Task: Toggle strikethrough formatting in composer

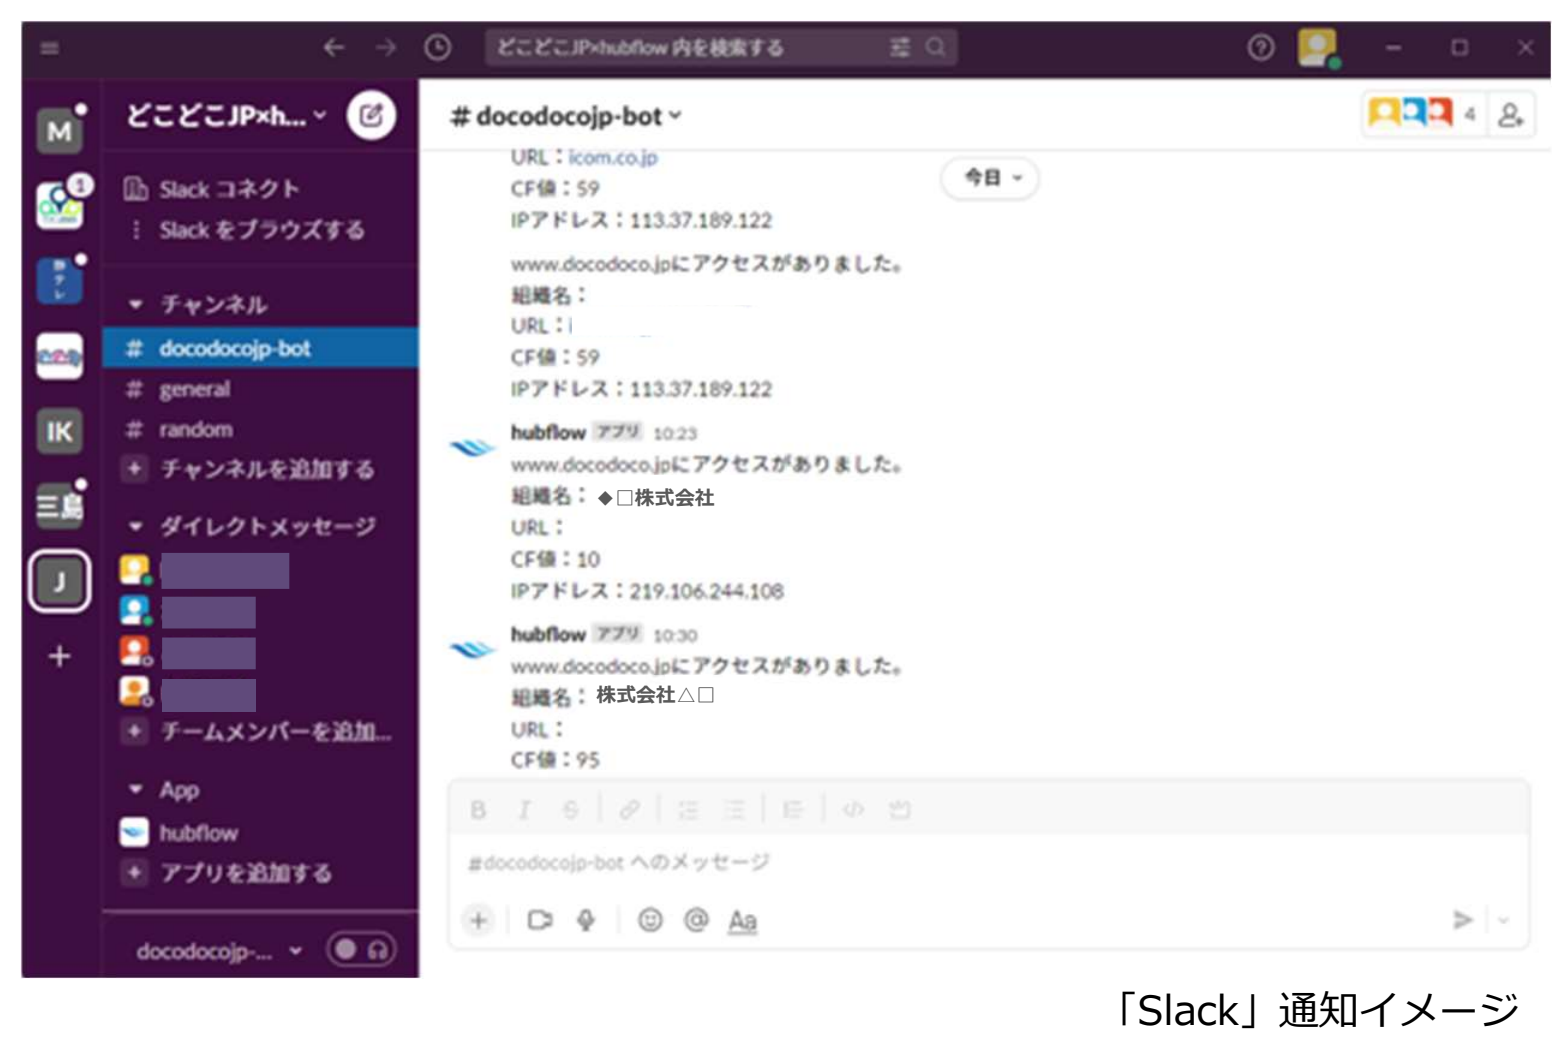Action: coord(570,810)
